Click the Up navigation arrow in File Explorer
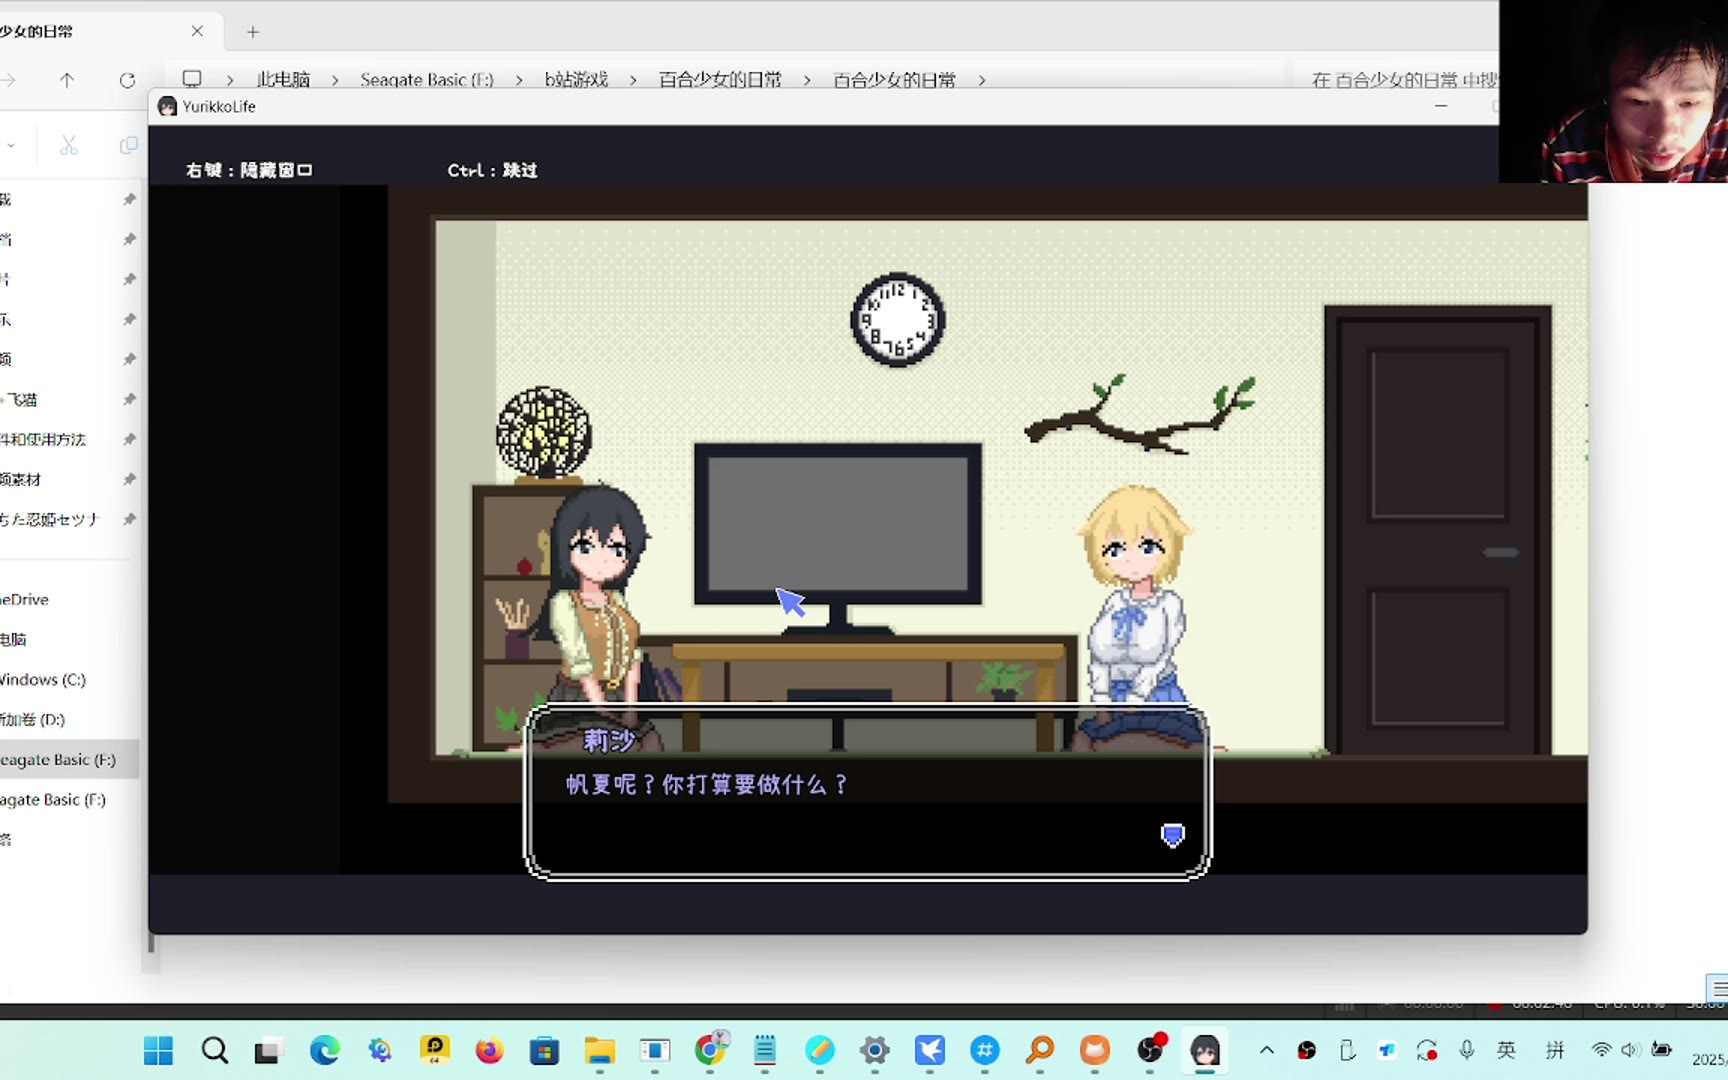 67,80
